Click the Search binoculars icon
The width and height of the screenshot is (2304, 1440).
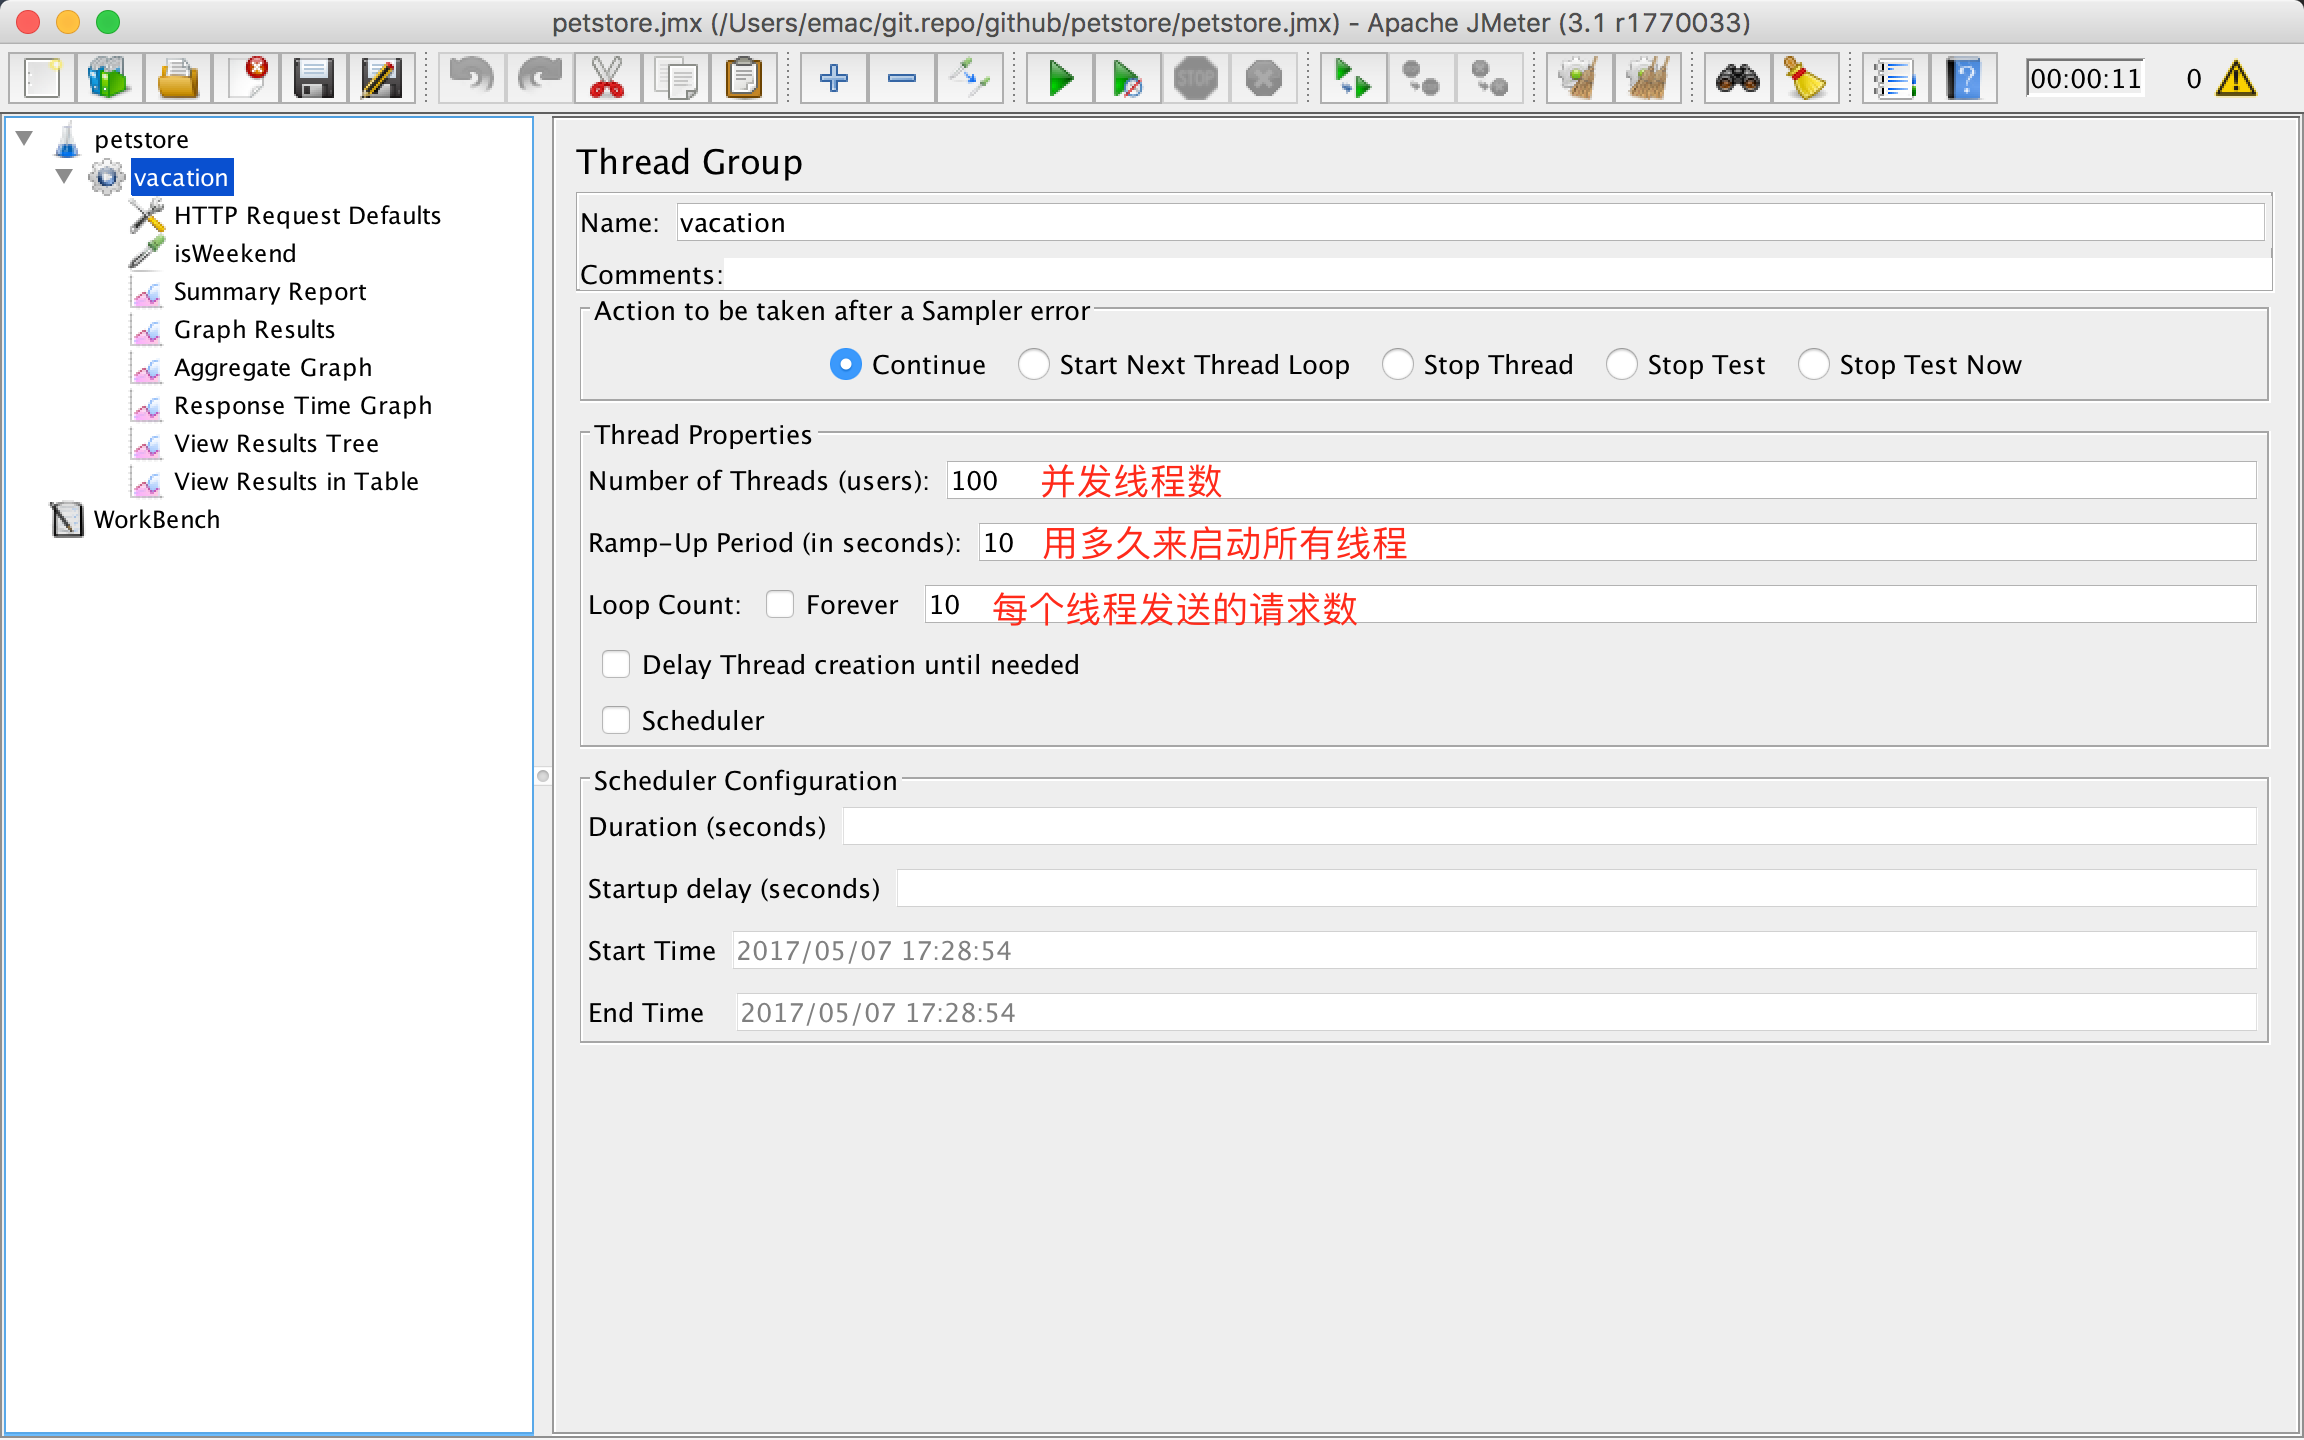point(1737,78)
